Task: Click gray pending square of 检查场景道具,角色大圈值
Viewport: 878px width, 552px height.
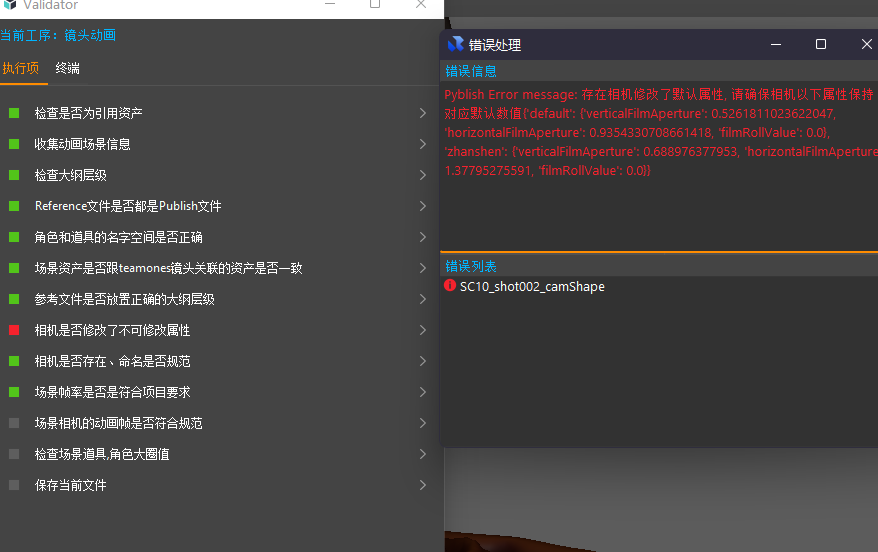Action: [x=14, y=454]
